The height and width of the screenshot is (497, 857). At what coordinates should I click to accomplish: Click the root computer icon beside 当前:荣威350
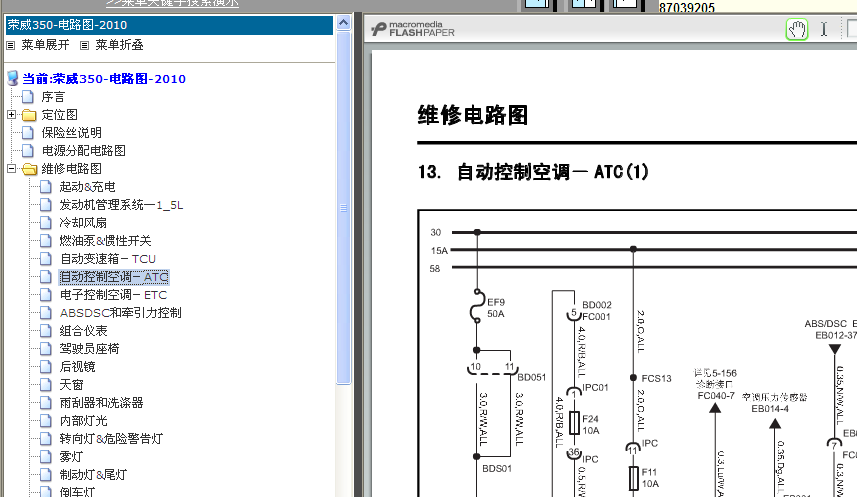[12, 79]
